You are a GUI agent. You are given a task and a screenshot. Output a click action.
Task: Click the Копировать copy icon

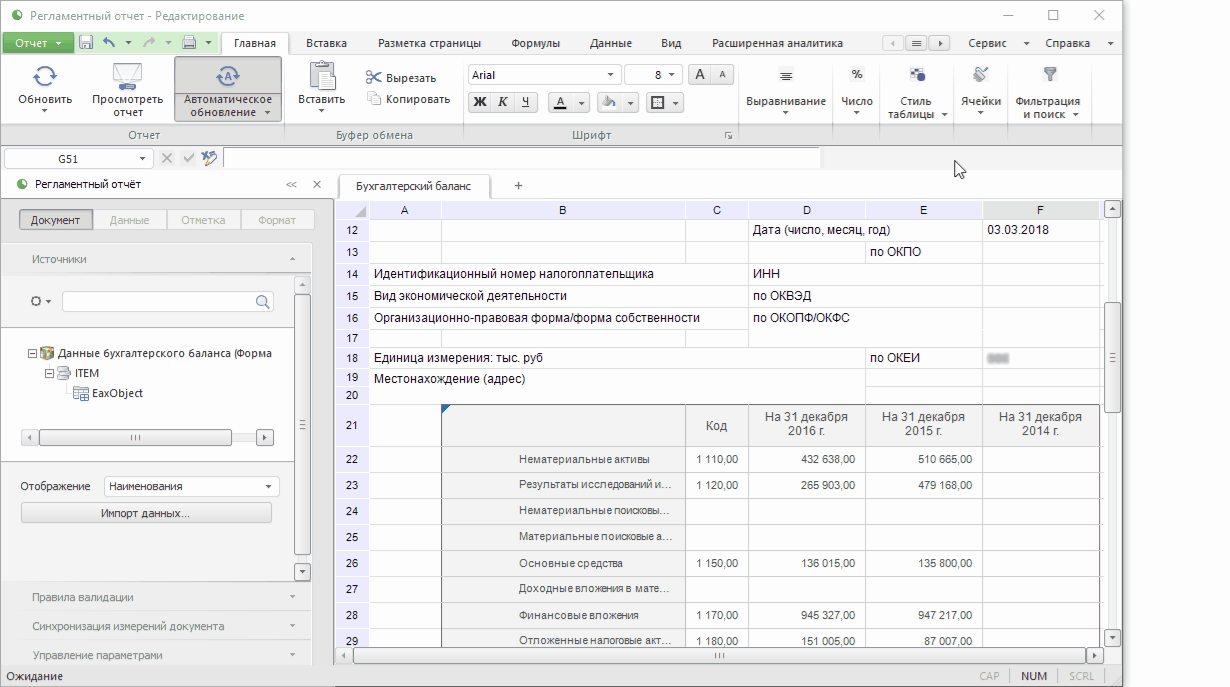tap(374, 99)
